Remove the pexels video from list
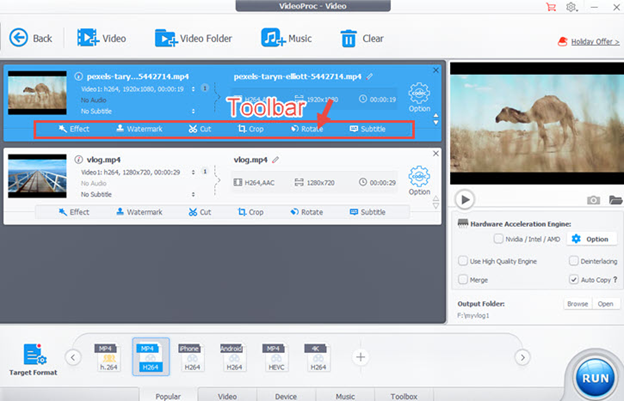Screen dimensions: 624x402 pos(436,70)
